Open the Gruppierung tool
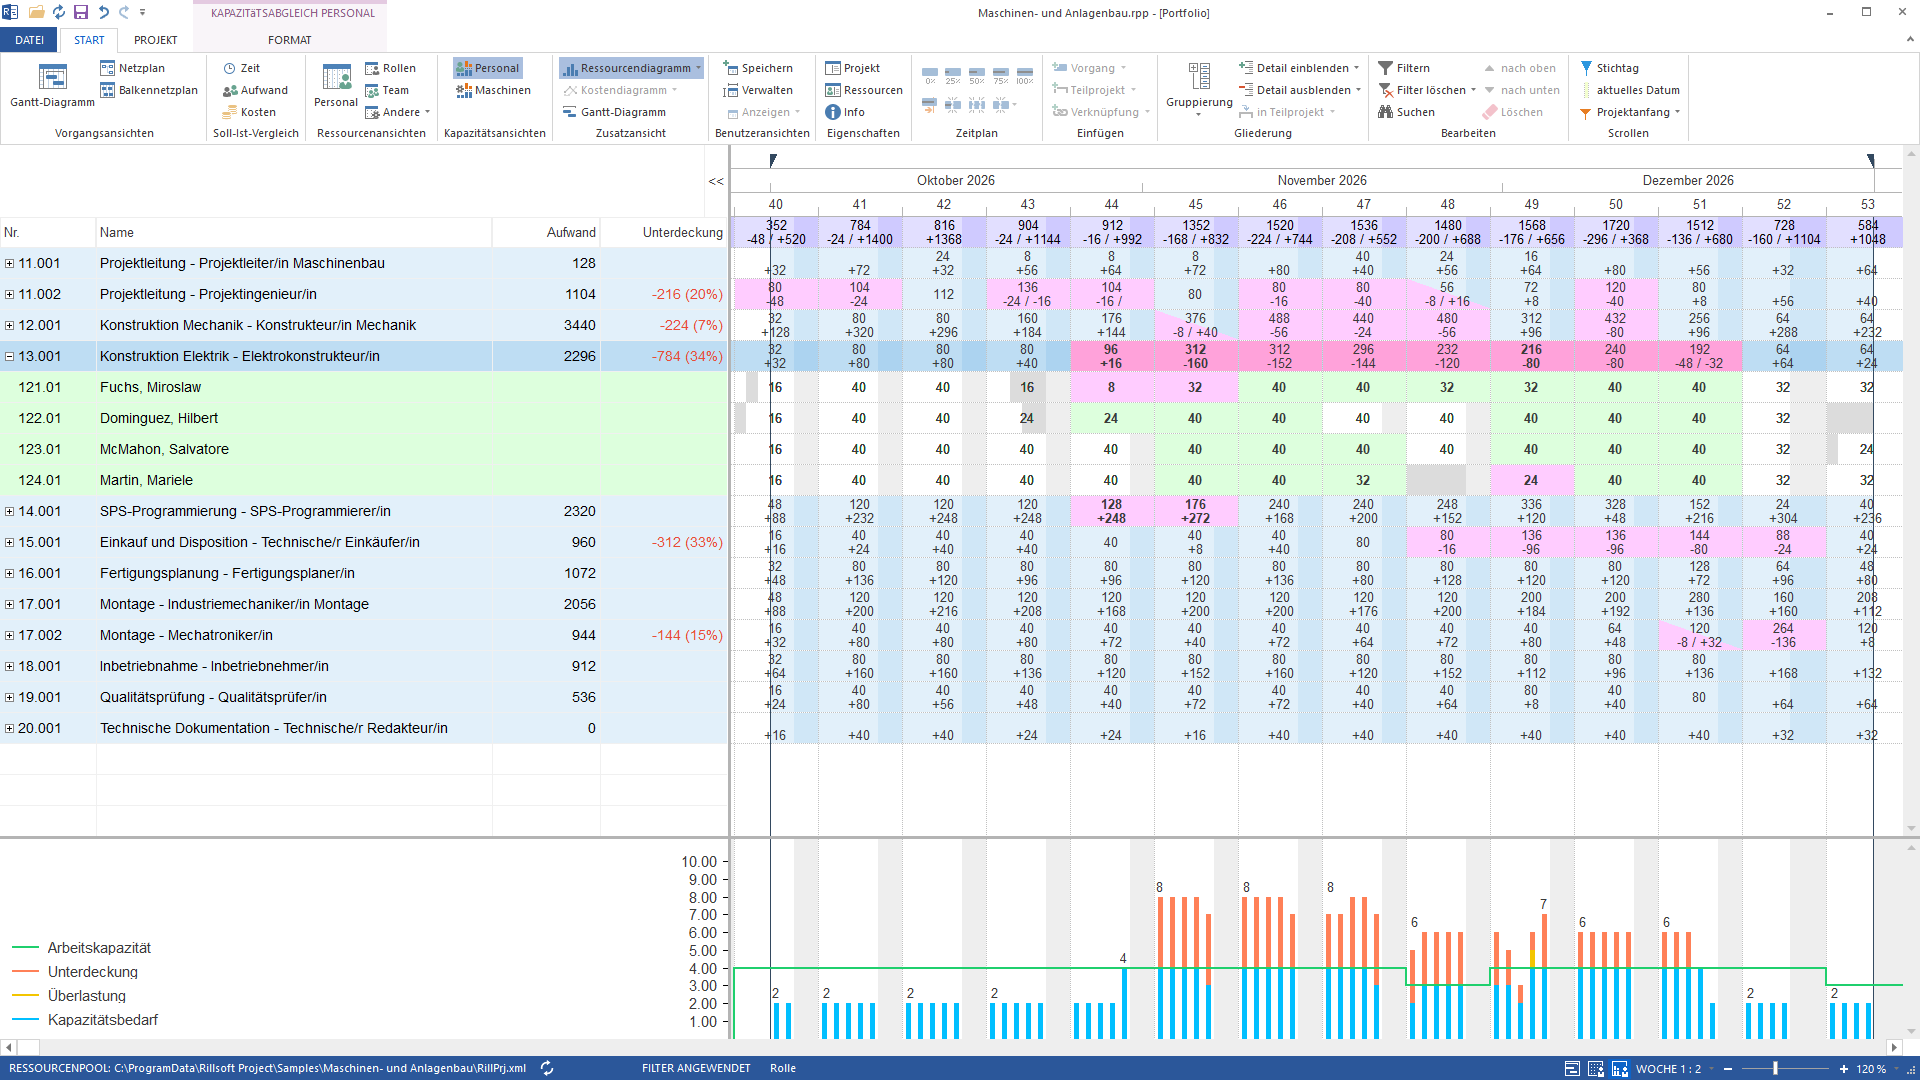1920x1080 pixels. point(1199,88)
